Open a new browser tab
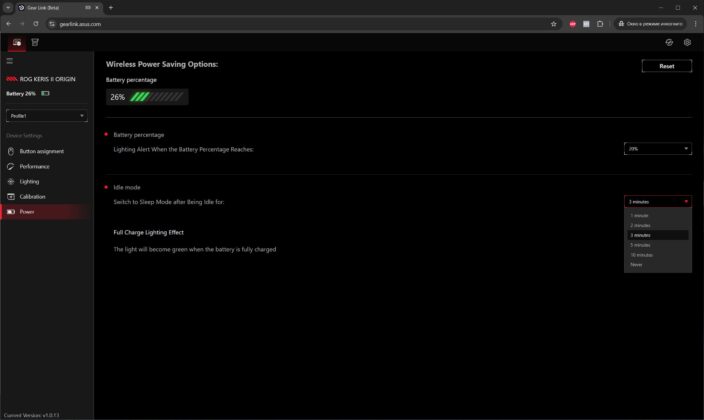The image size is (704, 420). pyautogui.click(x=111, y=8)
